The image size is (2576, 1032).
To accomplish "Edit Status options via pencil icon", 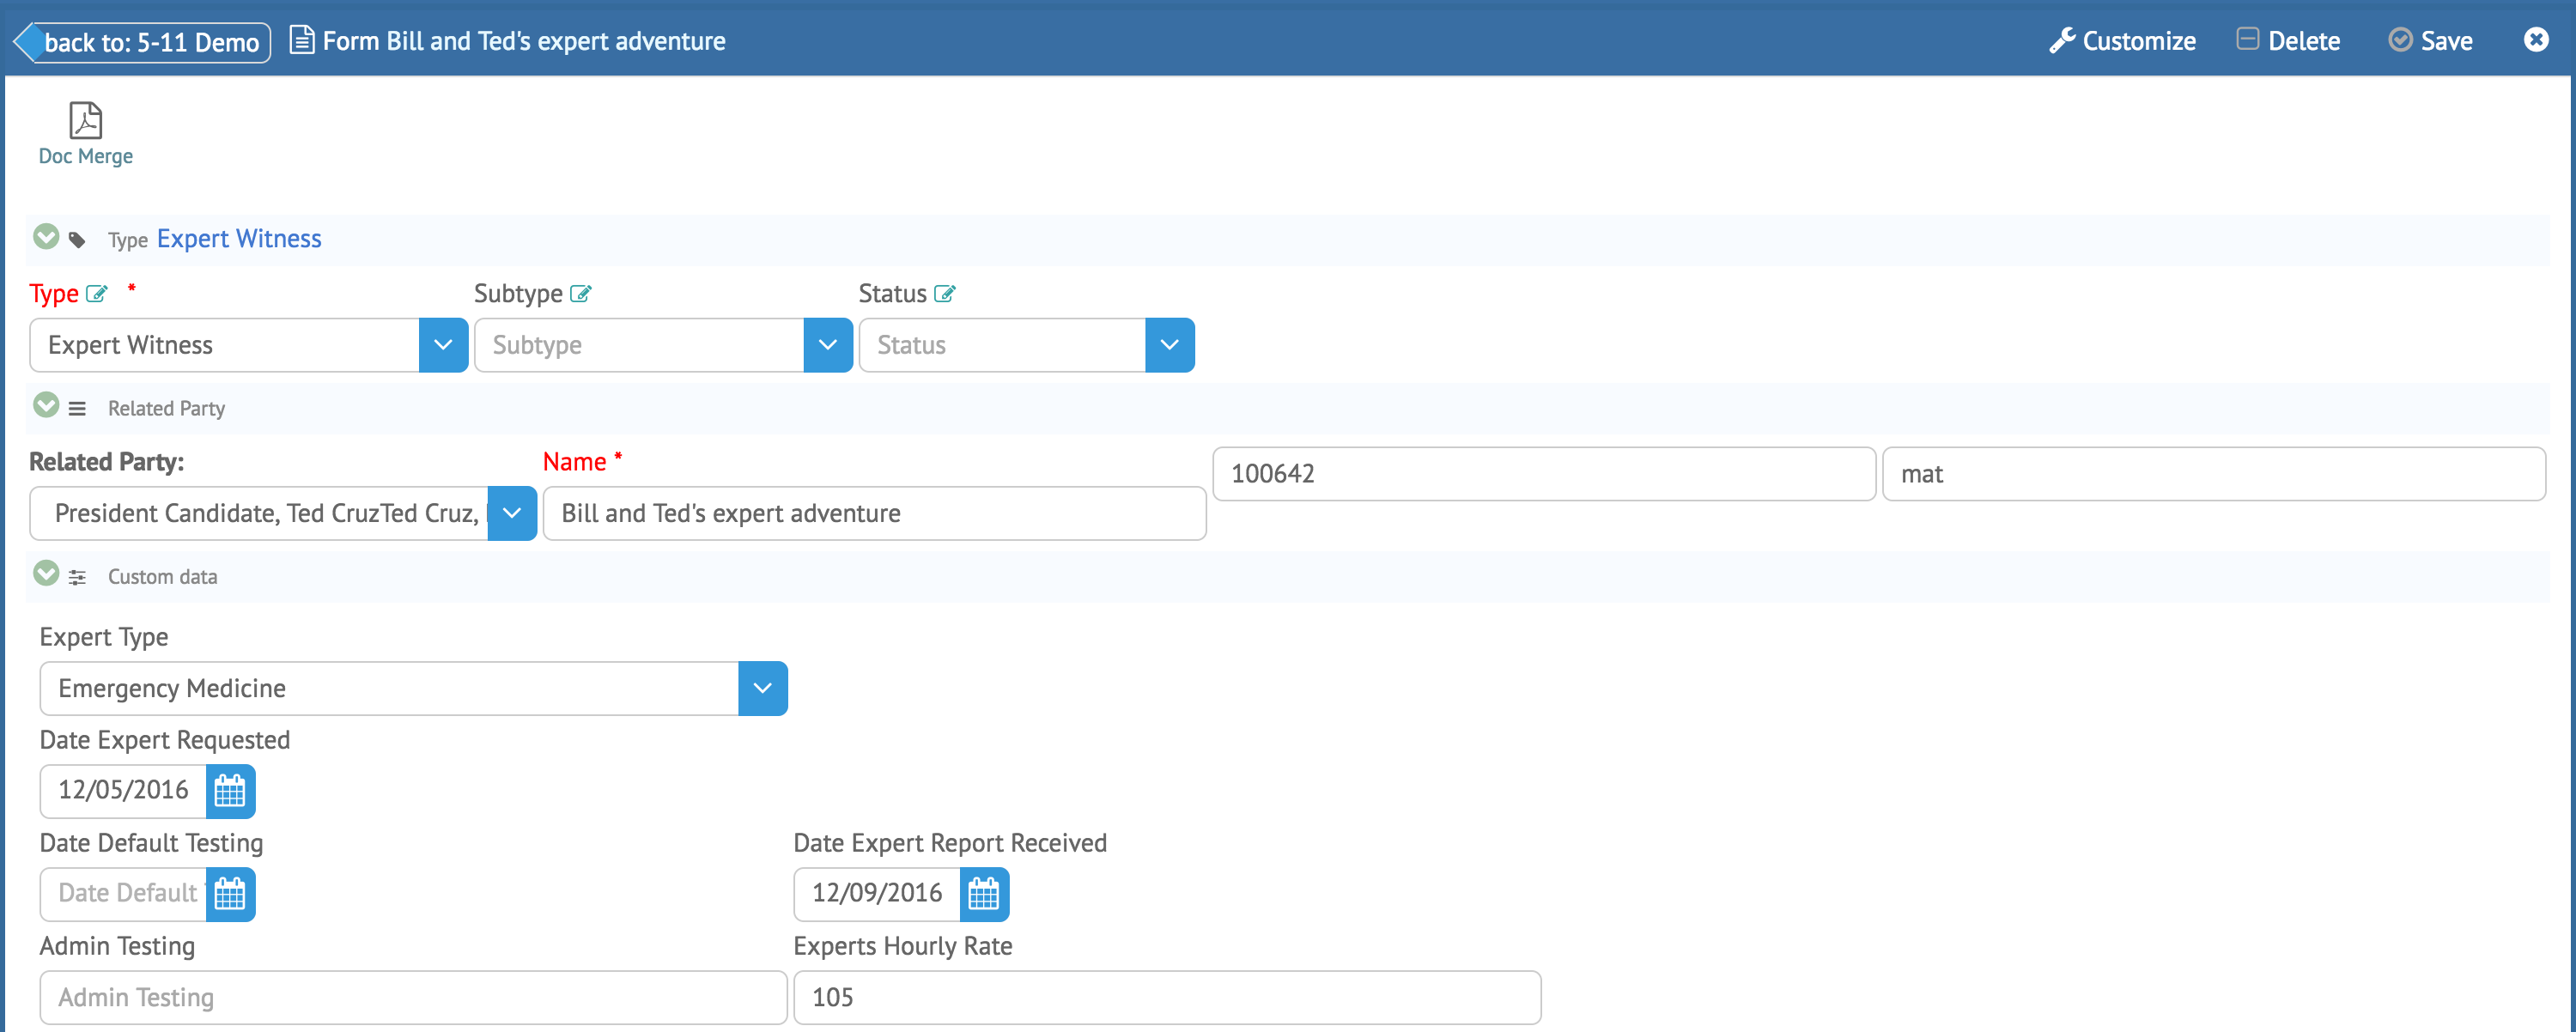I will pyautogui.click(x=944, y=294).
